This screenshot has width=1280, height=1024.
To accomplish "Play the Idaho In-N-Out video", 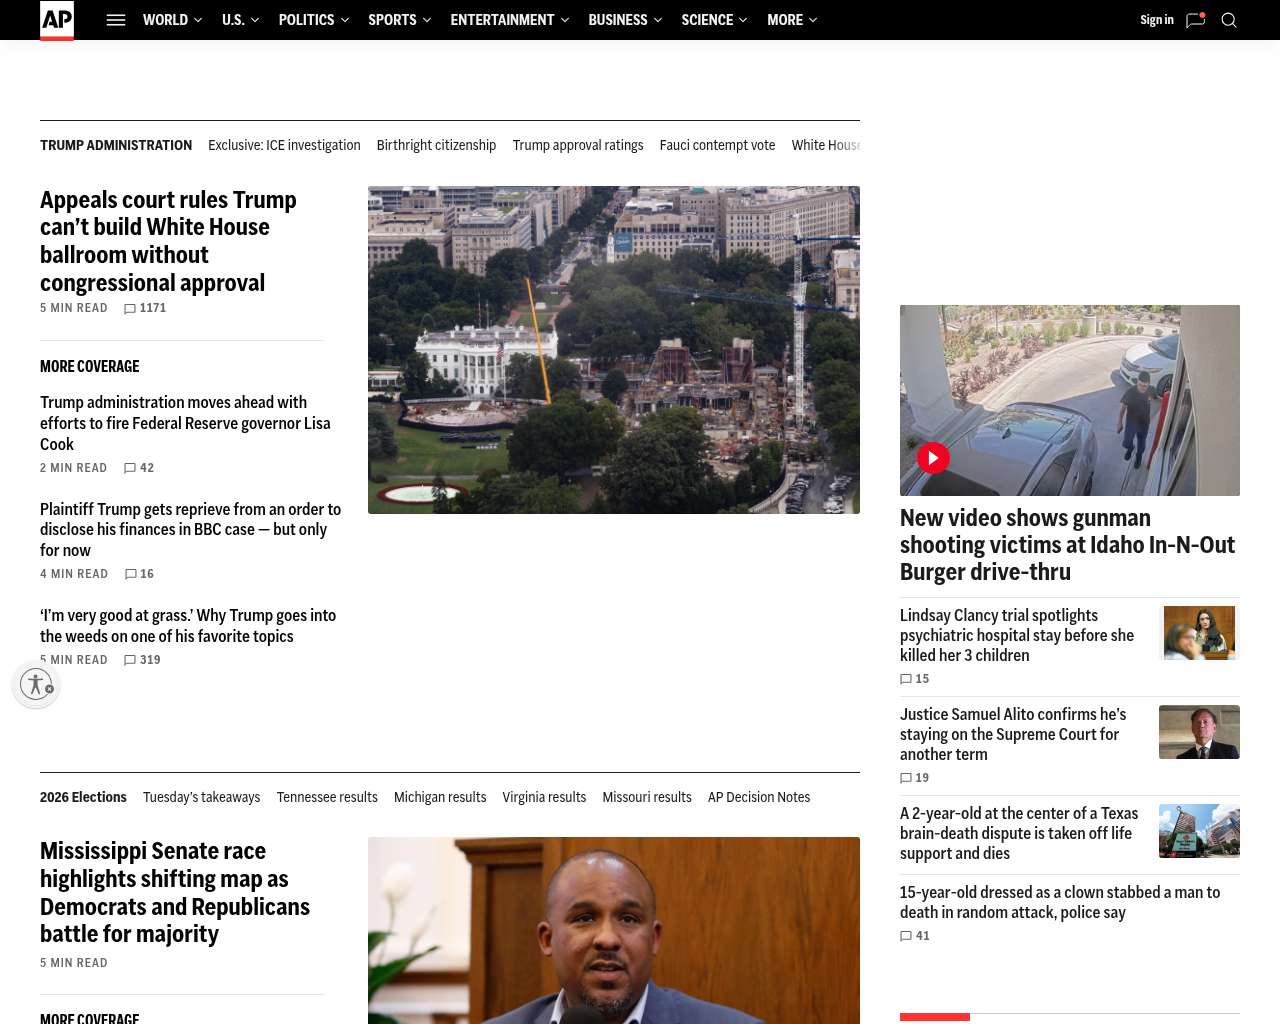I will (x=933, y=458).
